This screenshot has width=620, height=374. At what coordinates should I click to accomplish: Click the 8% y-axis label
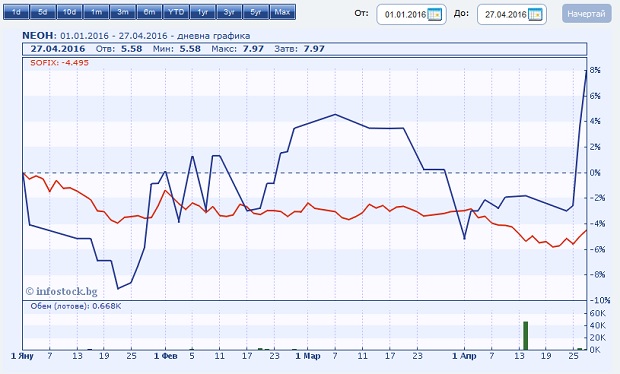click(595, 70)
